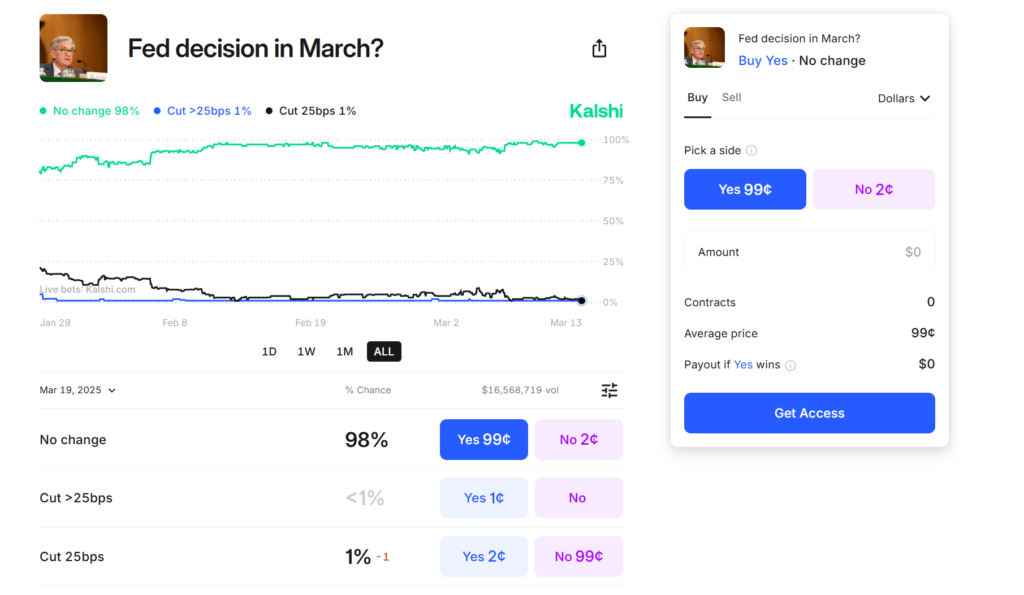Viewport: 1024px width, 595px height.
Task: Pick the No 2¢ side in order panel
Action: tap(873, 189)
